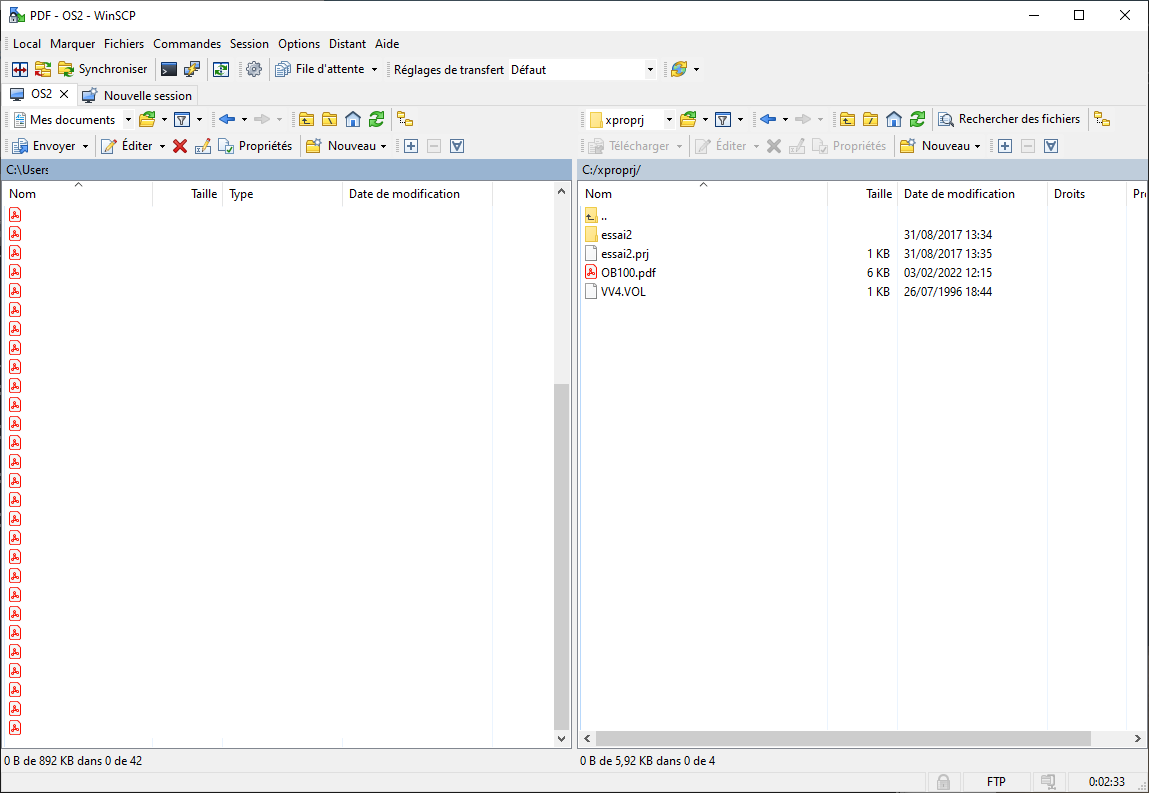Expand the remote xproprj directory dropdown
Viewport: 1149px width, 793px height.
(669, 120)
